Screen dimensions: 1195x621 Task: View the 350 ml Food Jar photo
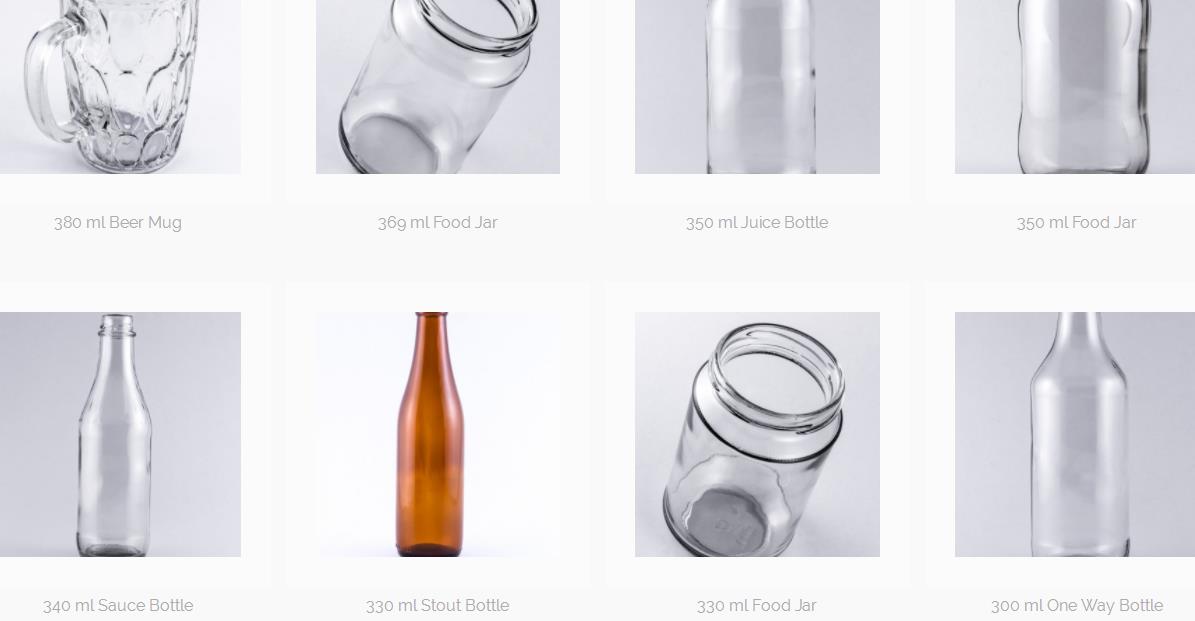[x=1075, y=87]
